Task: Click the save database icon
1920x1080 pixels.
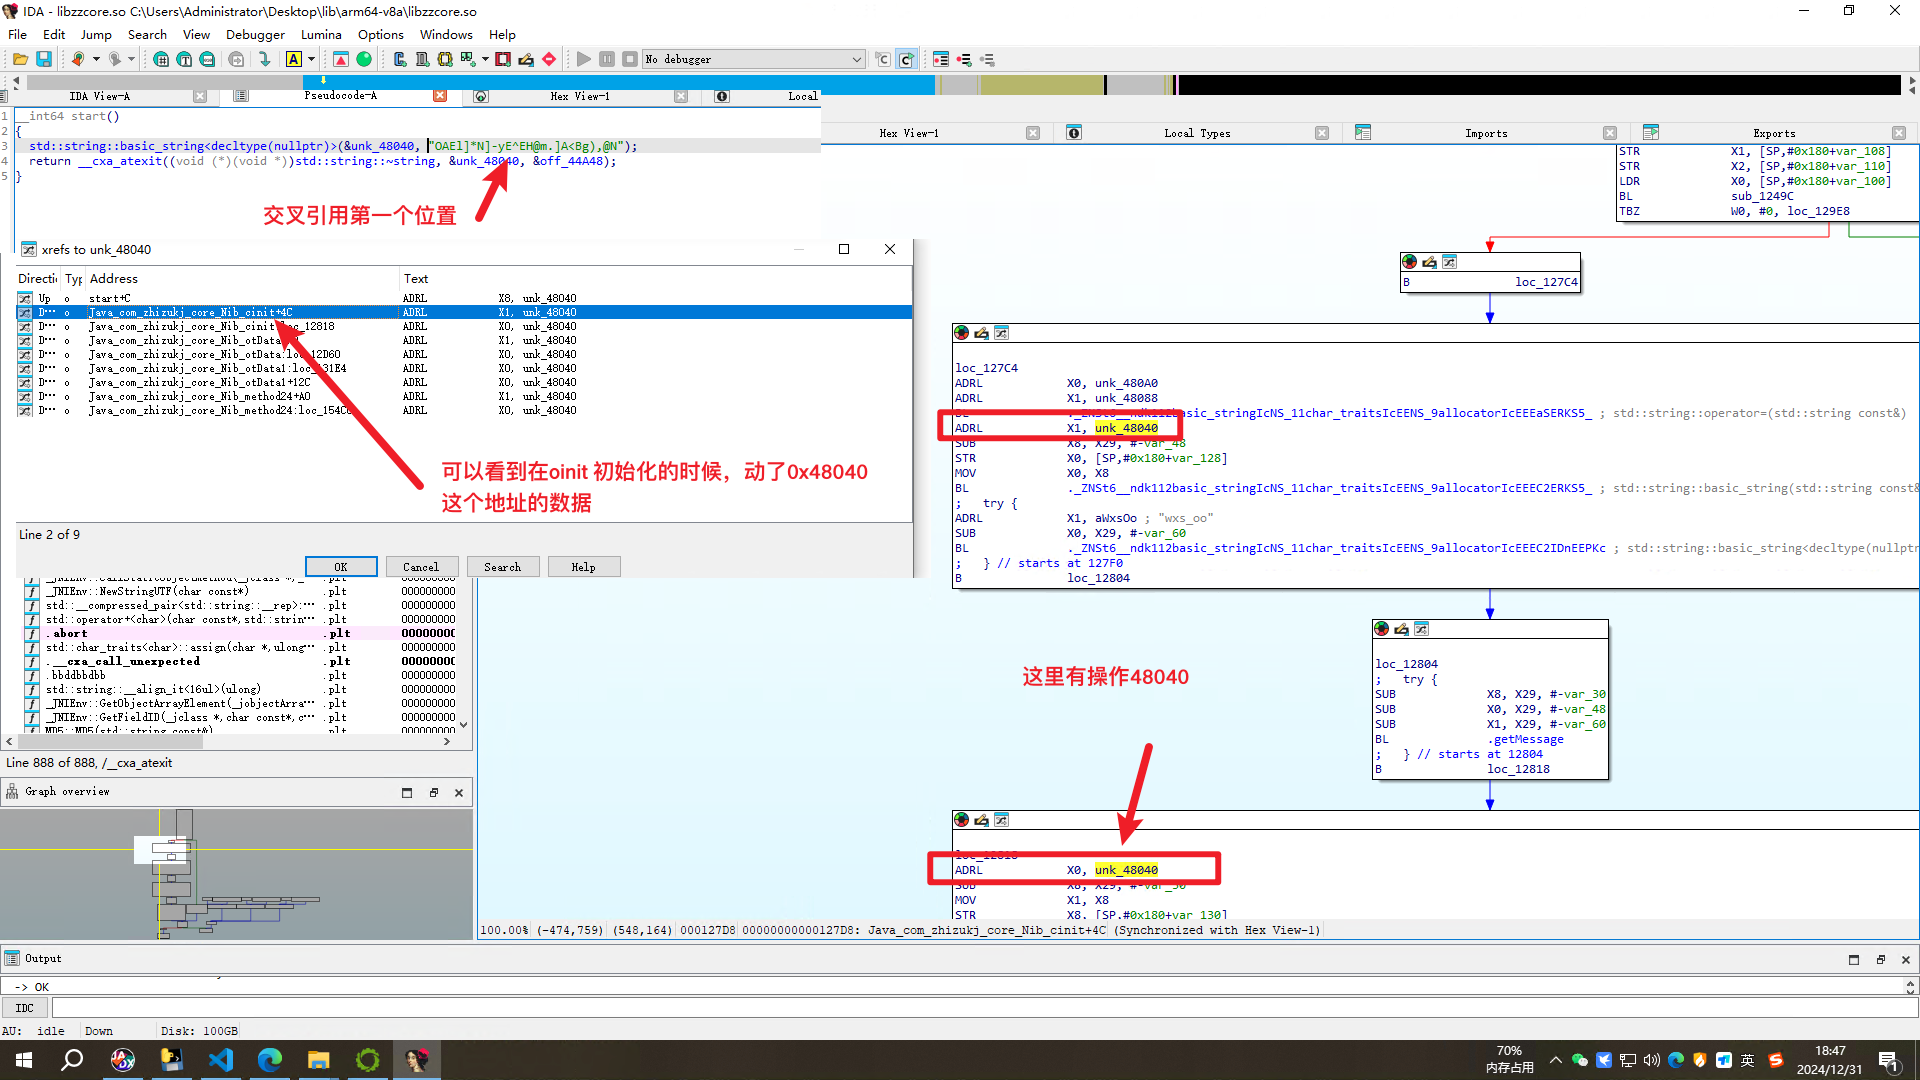Action: 43,59
